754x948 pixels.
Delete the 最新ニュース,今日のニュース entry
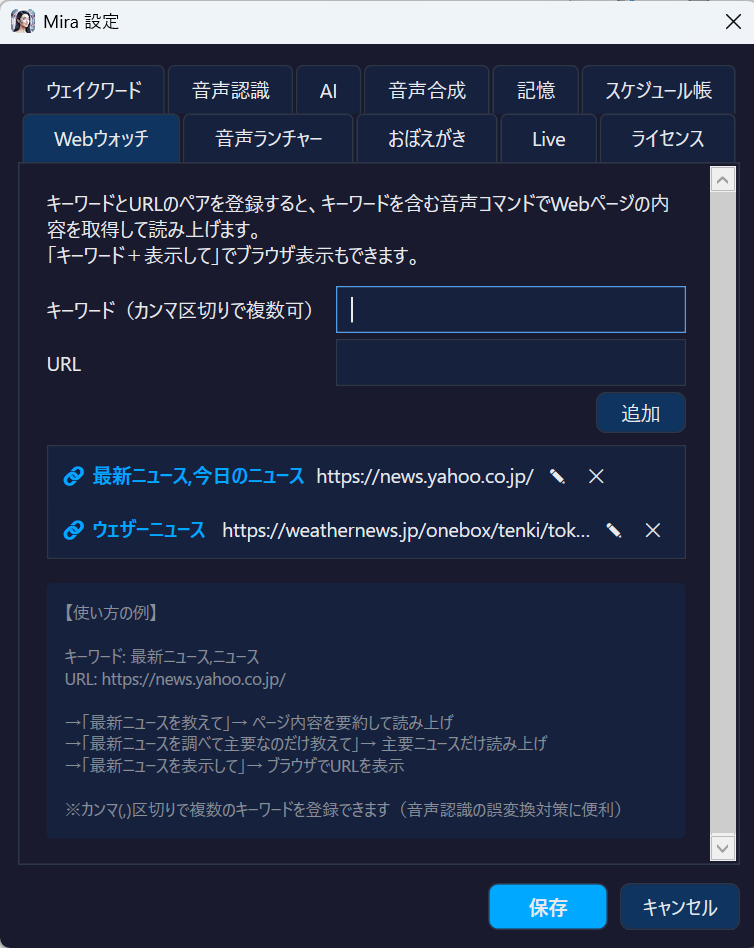pyautogui.click(x=596, y=477)
